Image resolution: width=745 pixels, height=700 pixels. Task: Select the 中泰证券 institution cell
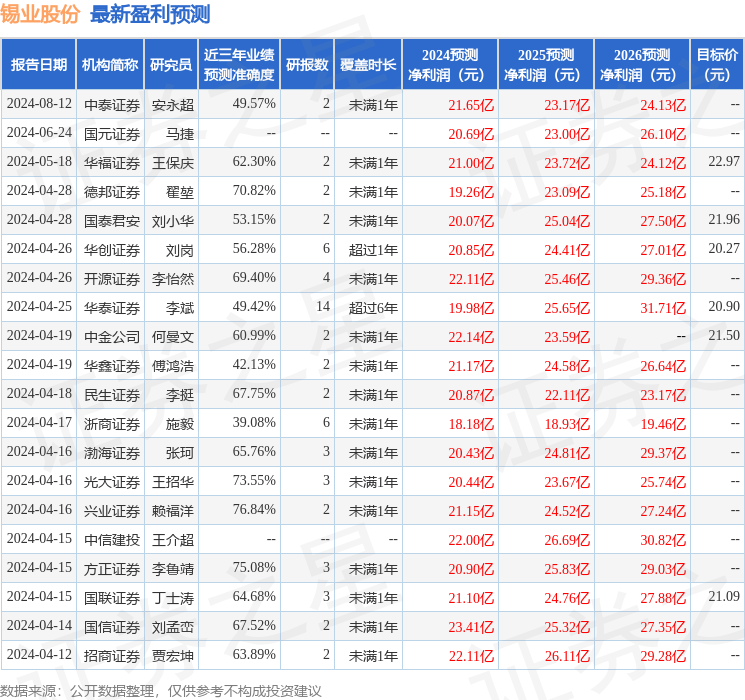coord(112,105)
